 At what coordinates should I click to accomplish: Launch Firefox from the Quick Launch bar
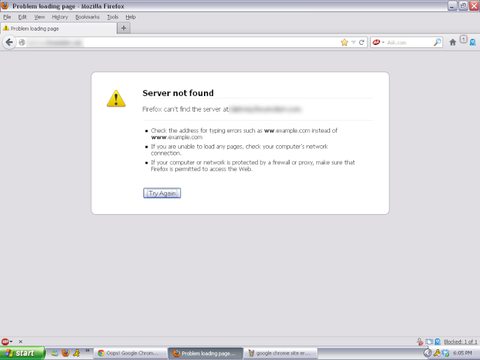tap(65, 353)
